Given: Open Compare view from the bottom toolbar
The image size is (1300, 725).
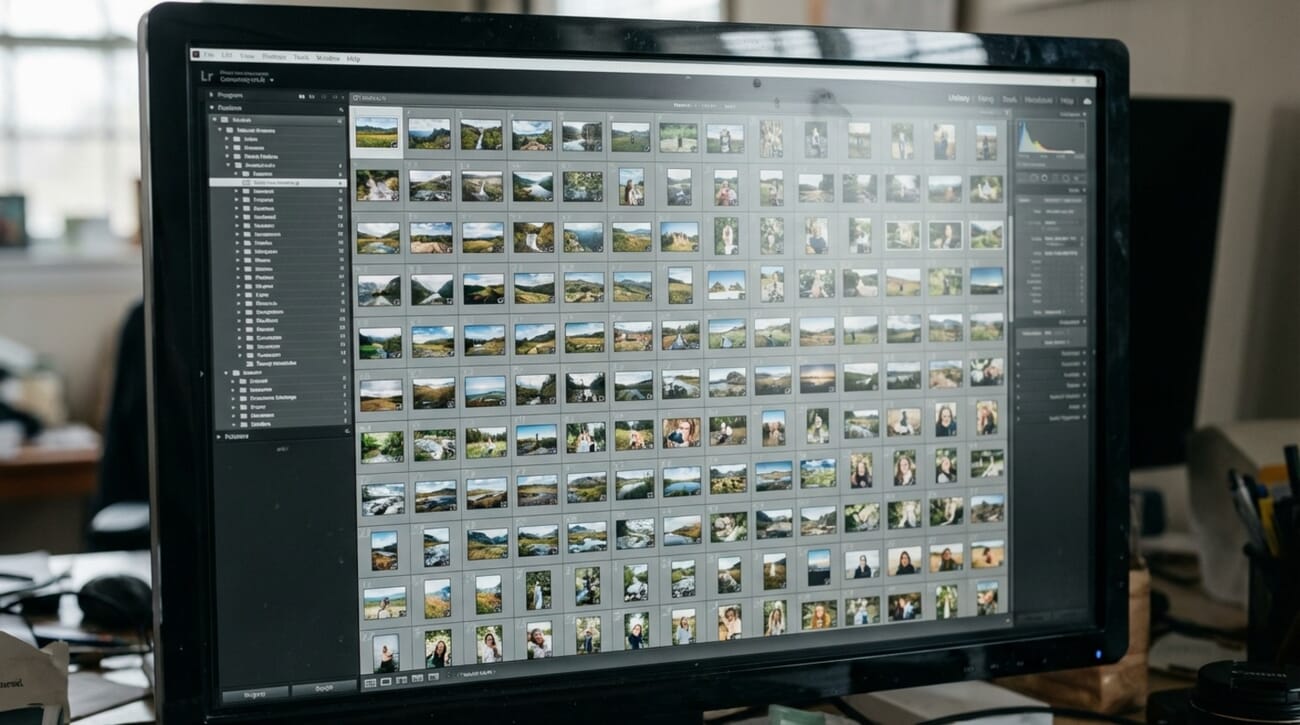Looking at the screenshot, I should point(402,680).
